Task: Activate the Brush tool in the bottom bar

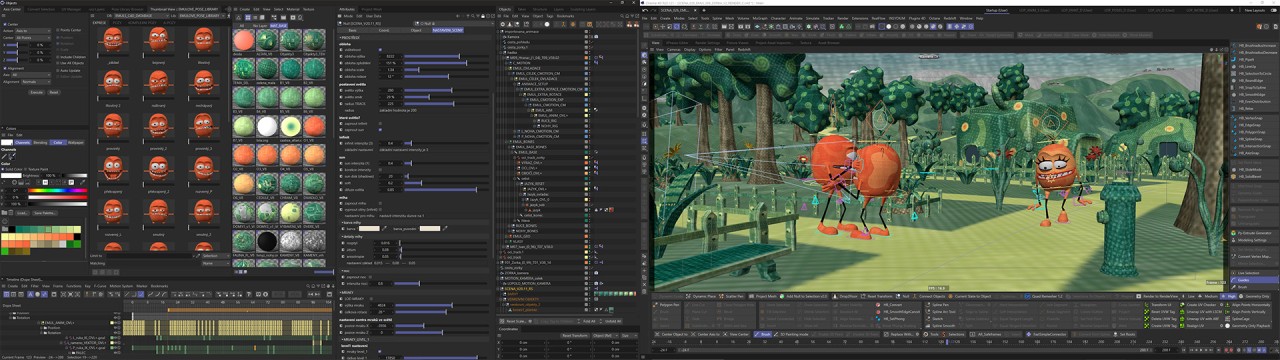Action: 763,334
